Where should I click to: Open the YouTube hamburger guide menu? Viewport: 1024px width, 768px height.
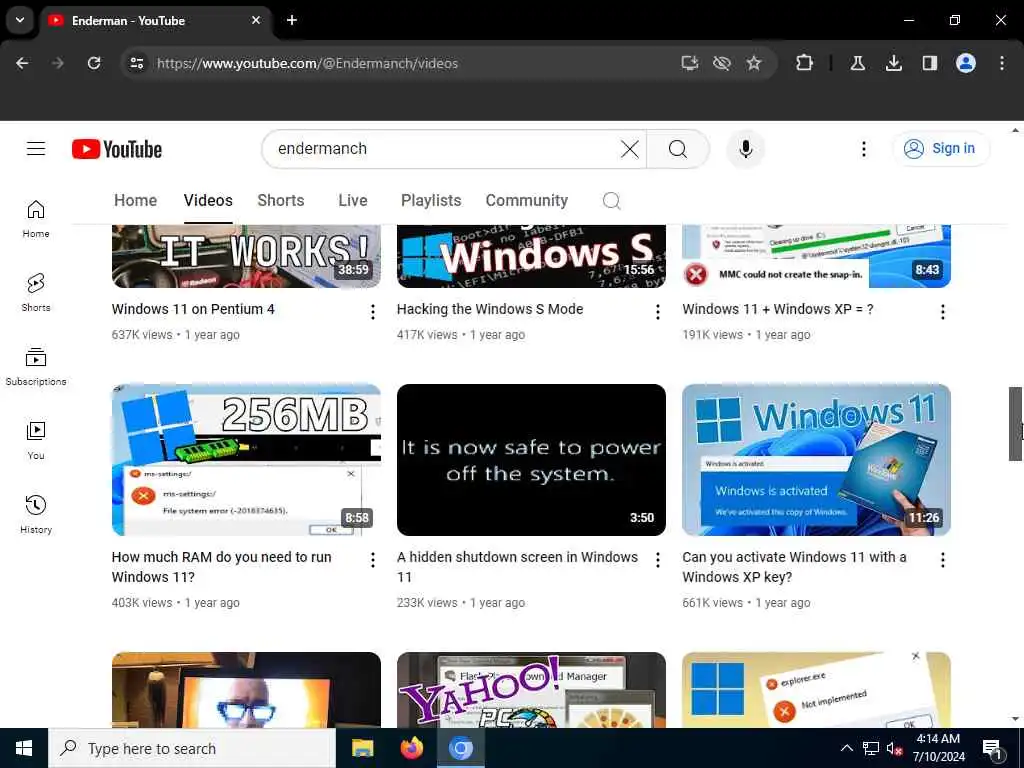(x=36, y=149)
